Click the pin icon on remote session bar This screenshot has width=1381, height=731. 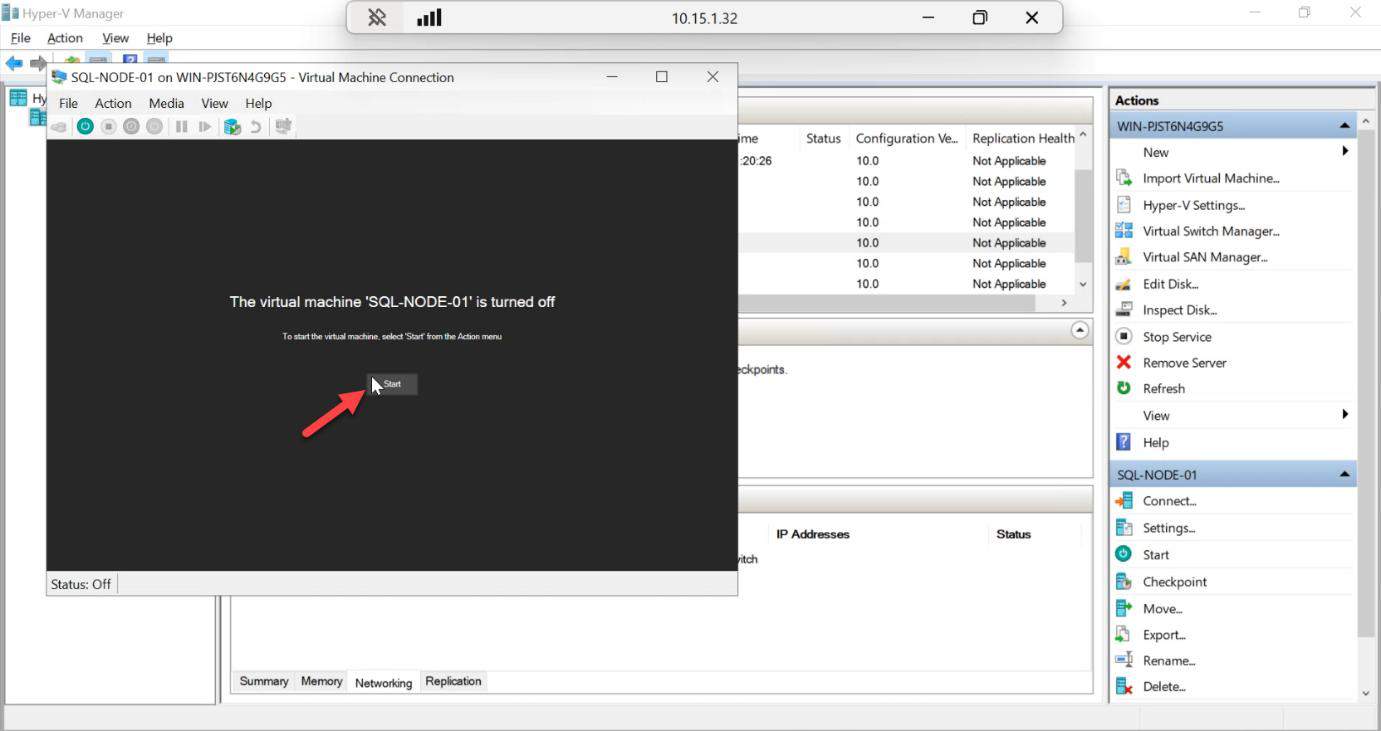(377, 18)
